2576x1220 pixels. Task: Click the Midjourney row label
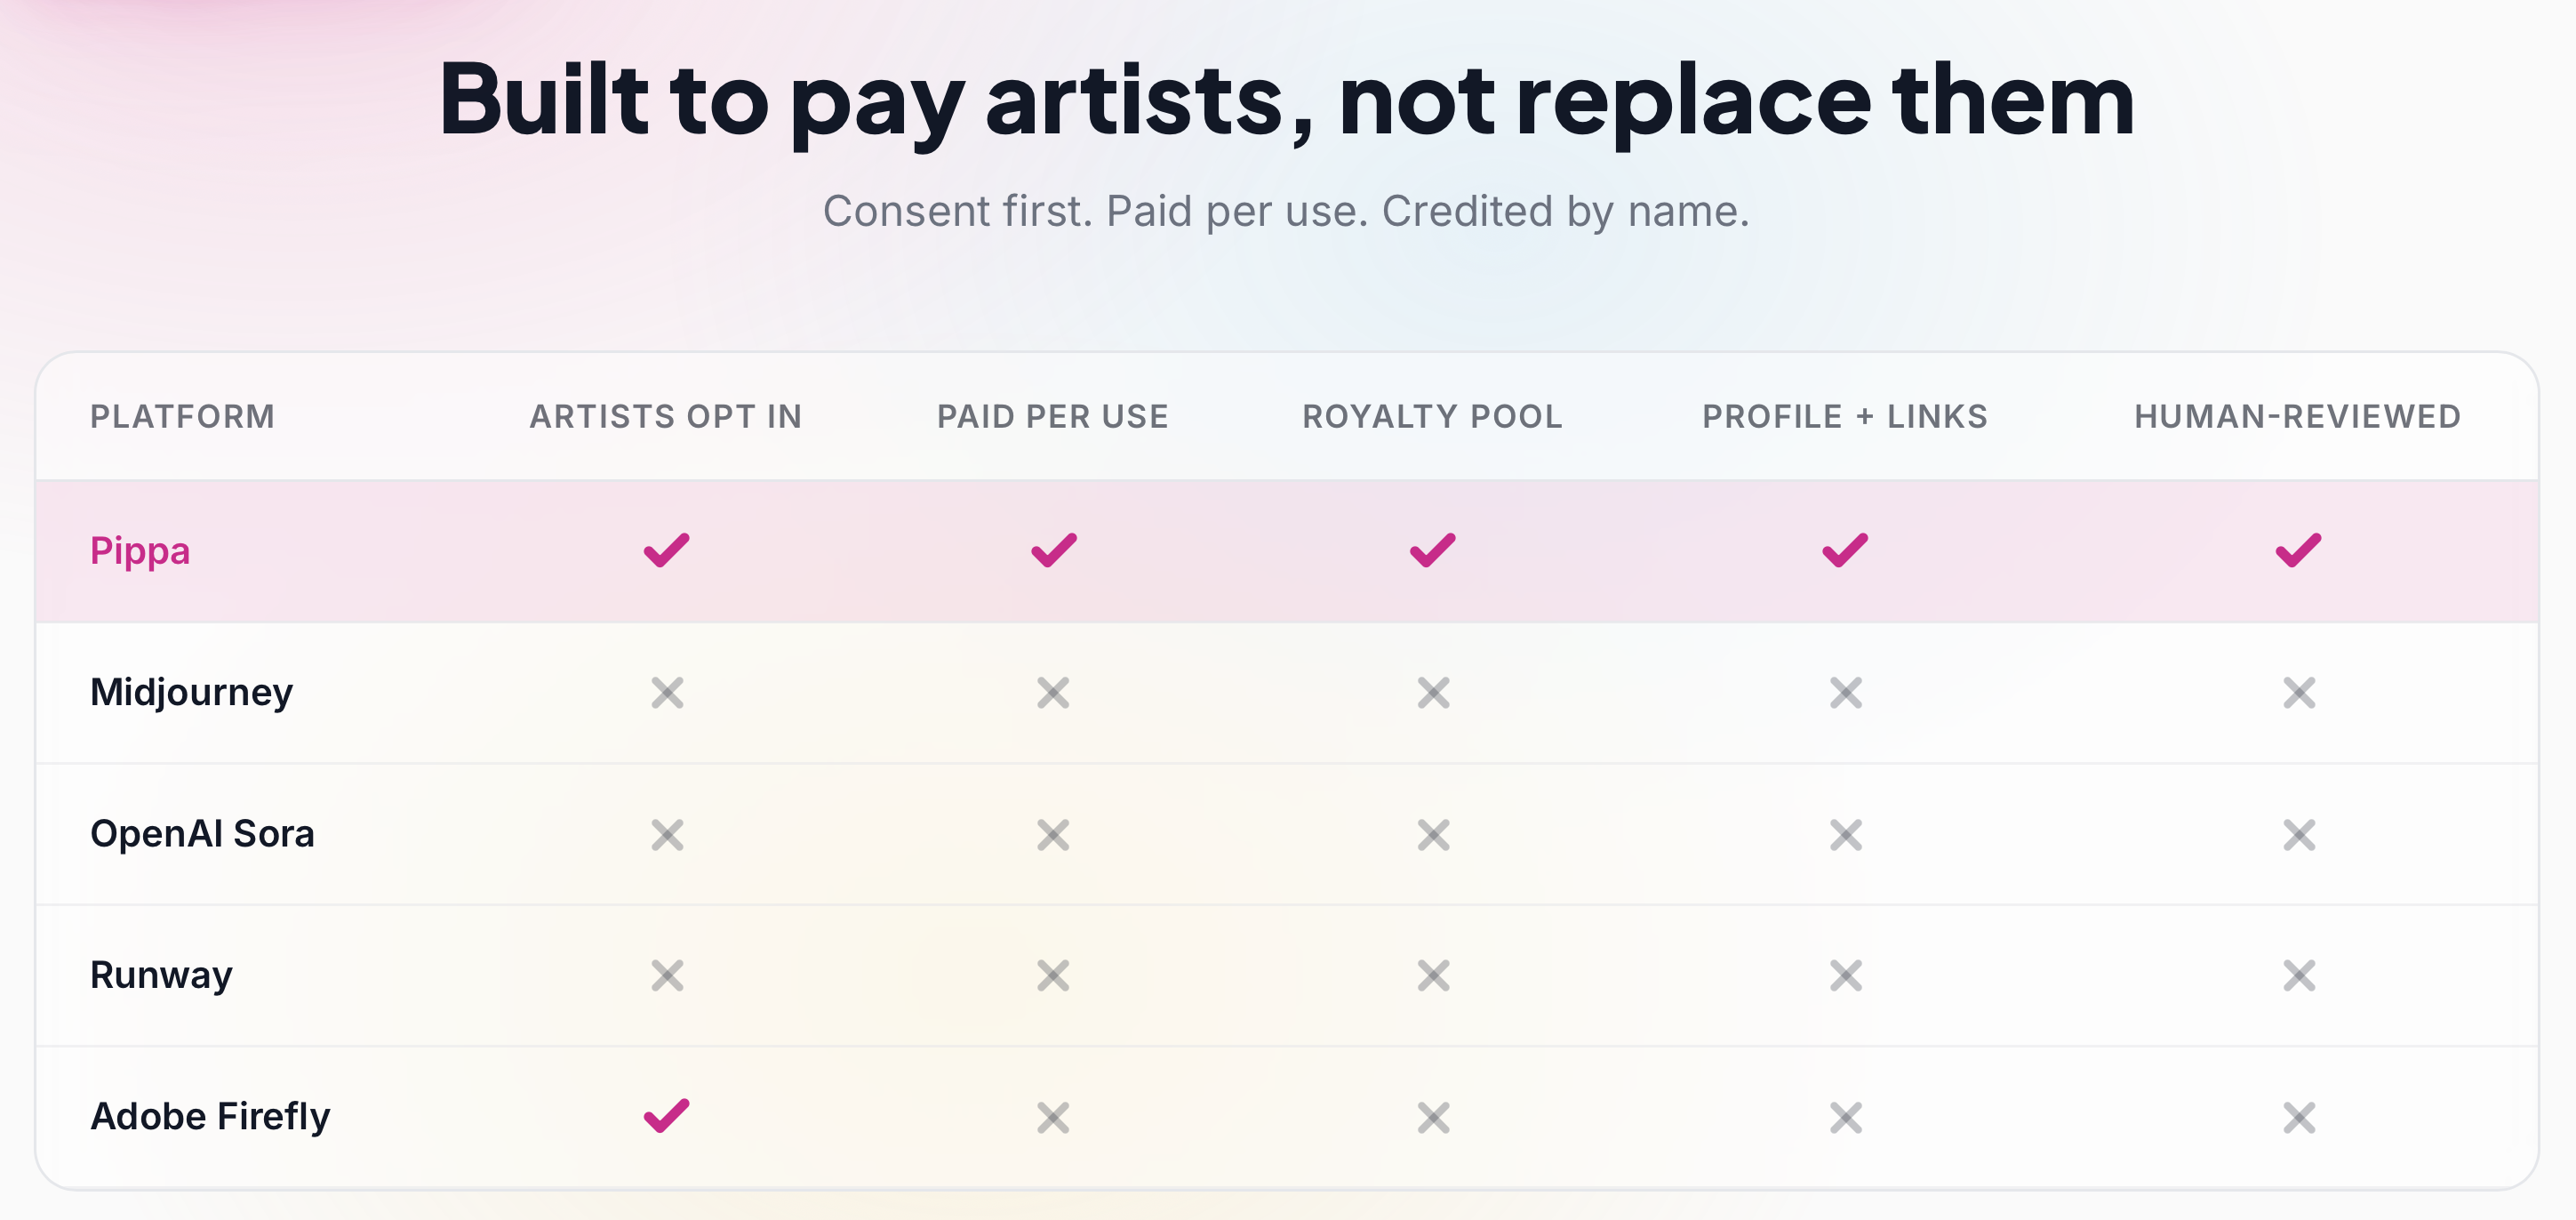(191, 692)
